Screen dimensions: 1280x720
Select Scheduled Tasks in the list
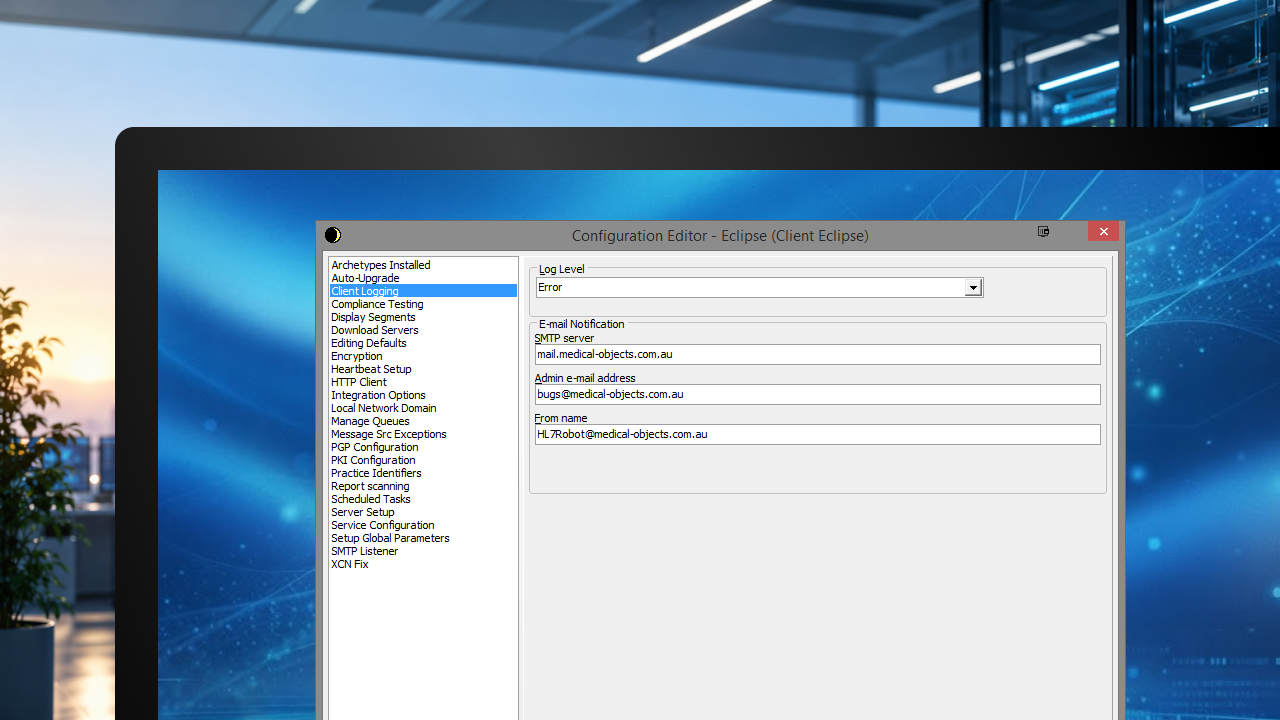point(423,499)
